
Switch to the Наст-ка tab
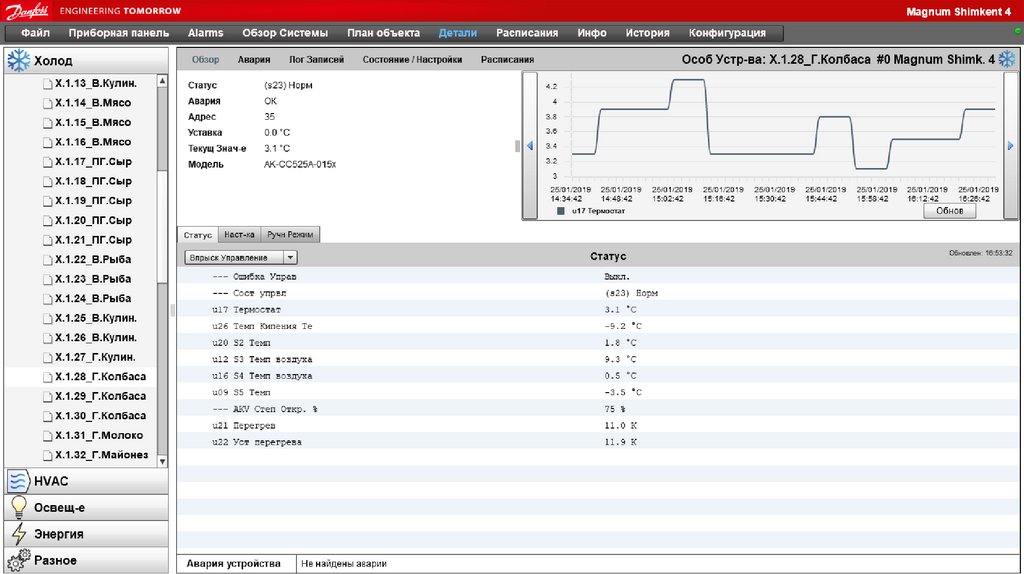tap(239, 235)
